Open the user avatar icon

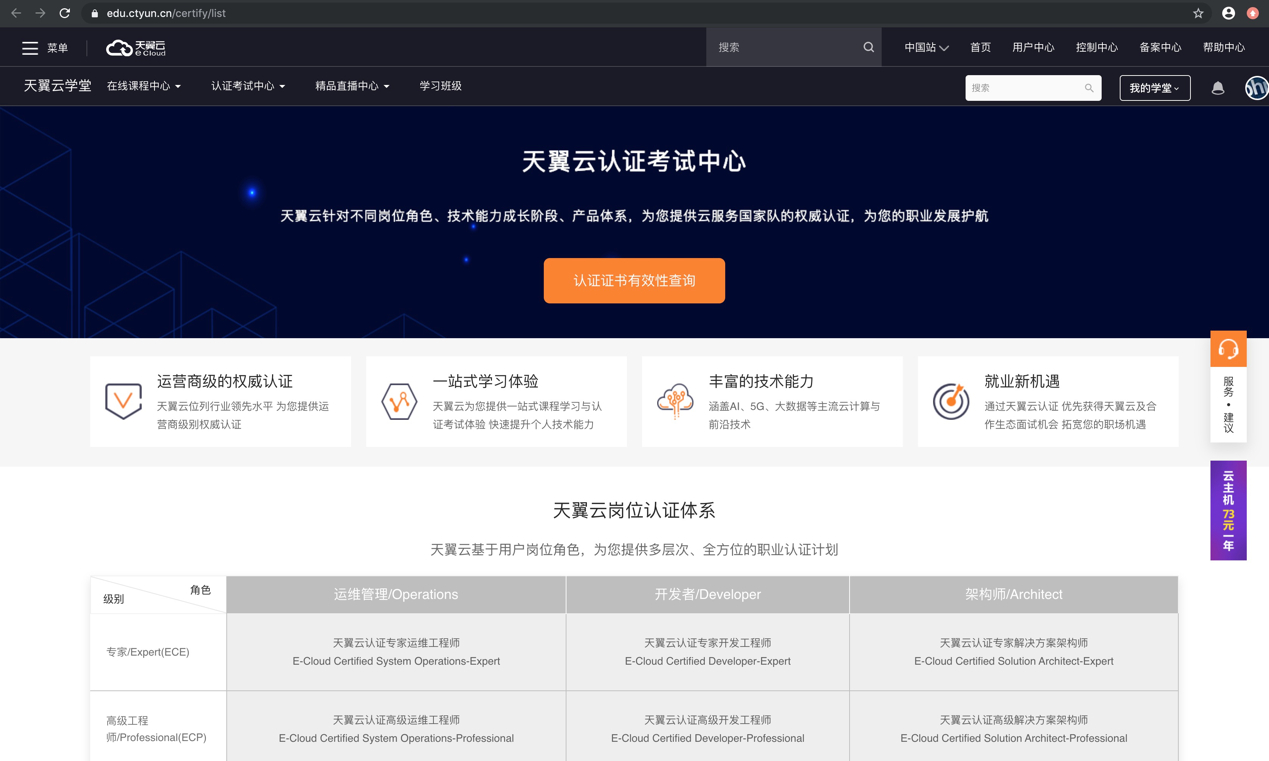pyautogui.click(x=1256, y=88)
